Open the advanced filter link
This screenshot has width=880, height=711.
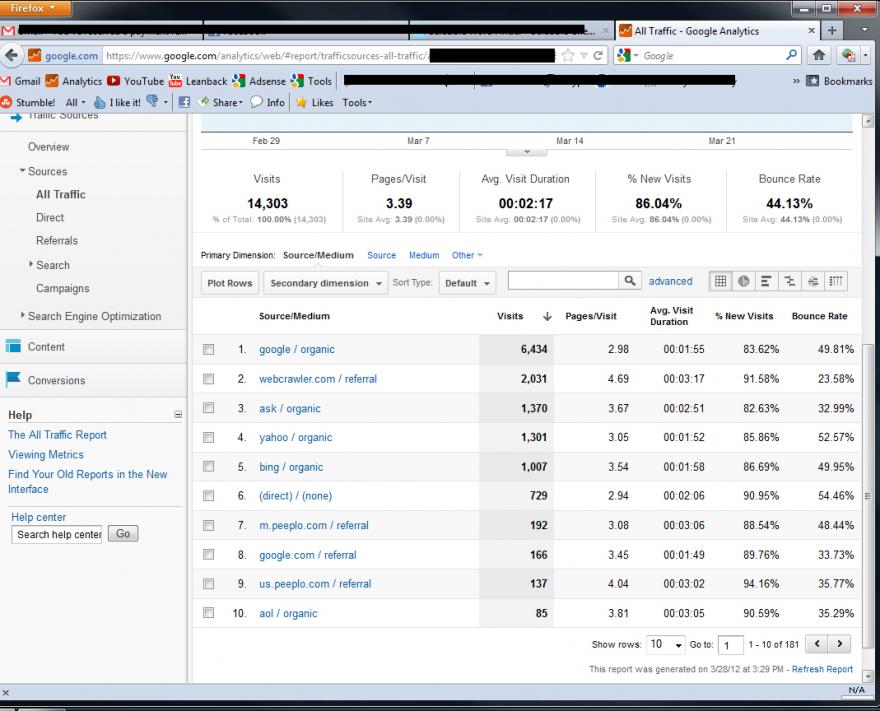pos(671,281)
